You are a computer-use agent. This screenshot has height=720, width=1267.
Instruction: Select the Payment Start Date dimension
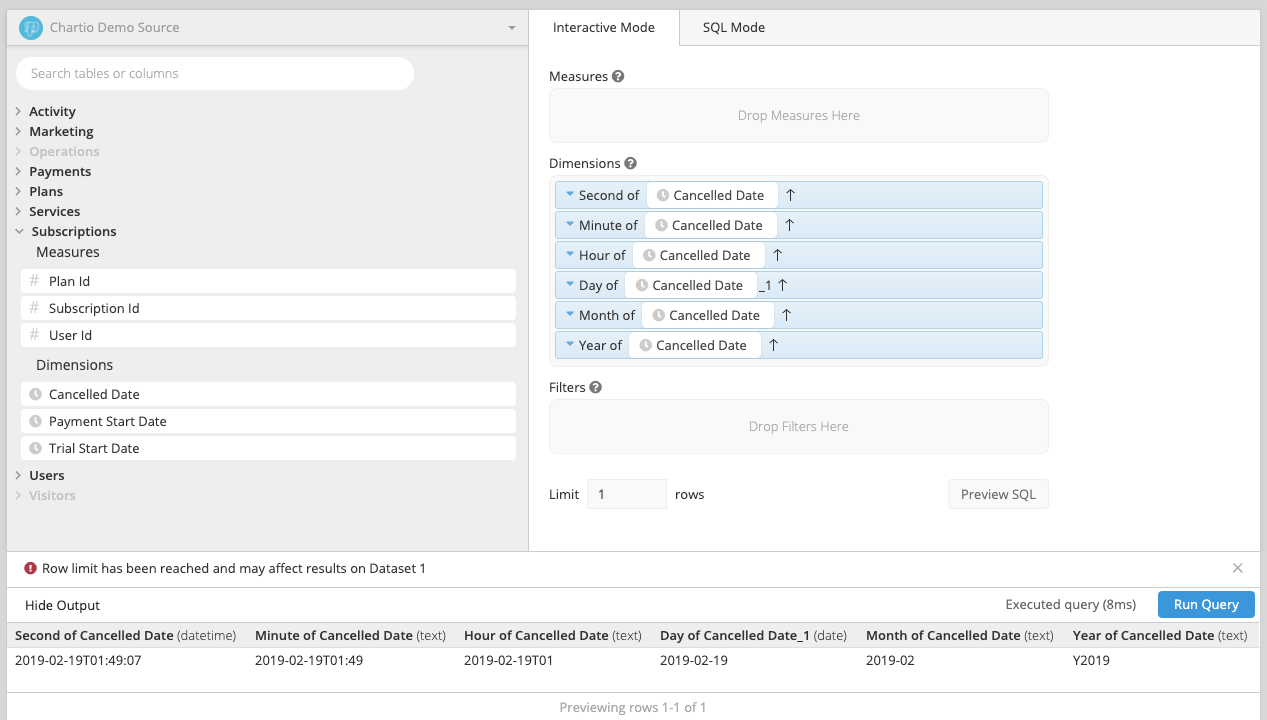[x=268, y=421]
